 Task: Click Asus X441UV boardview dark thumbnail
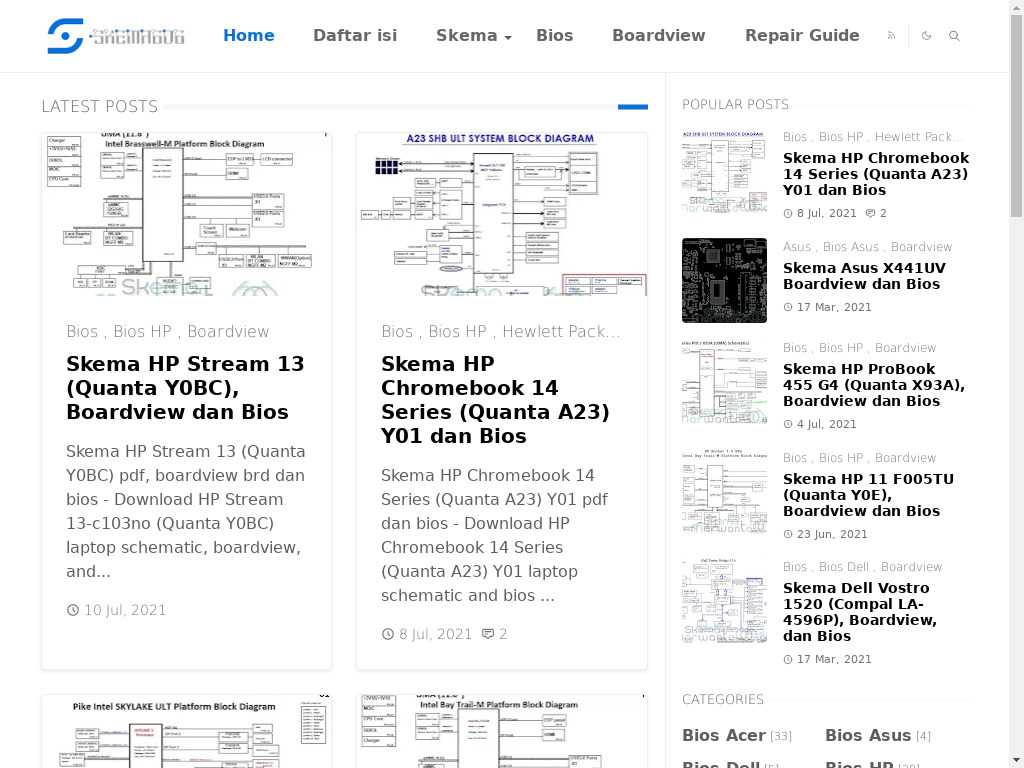pyautogui.click(x=724, y=280)
